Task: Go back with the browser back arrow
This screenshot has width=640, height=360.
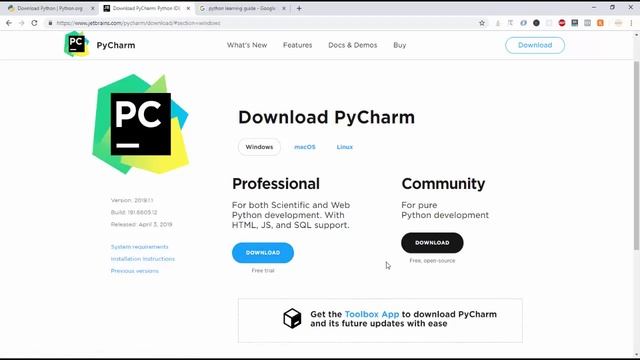Action: coord(9,23)
